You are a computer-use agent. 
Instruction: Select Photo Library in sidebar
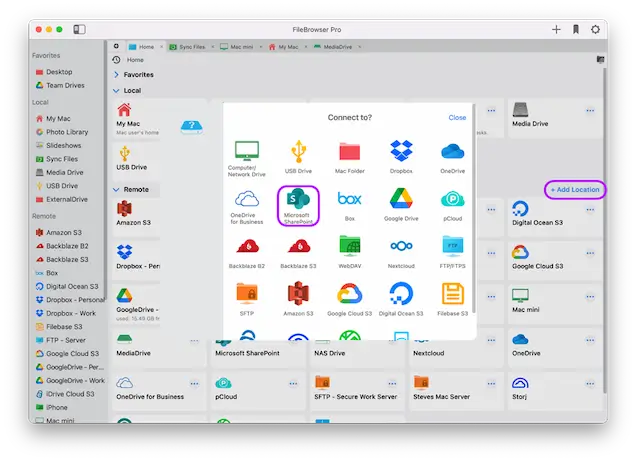click(x=62, y=132)
